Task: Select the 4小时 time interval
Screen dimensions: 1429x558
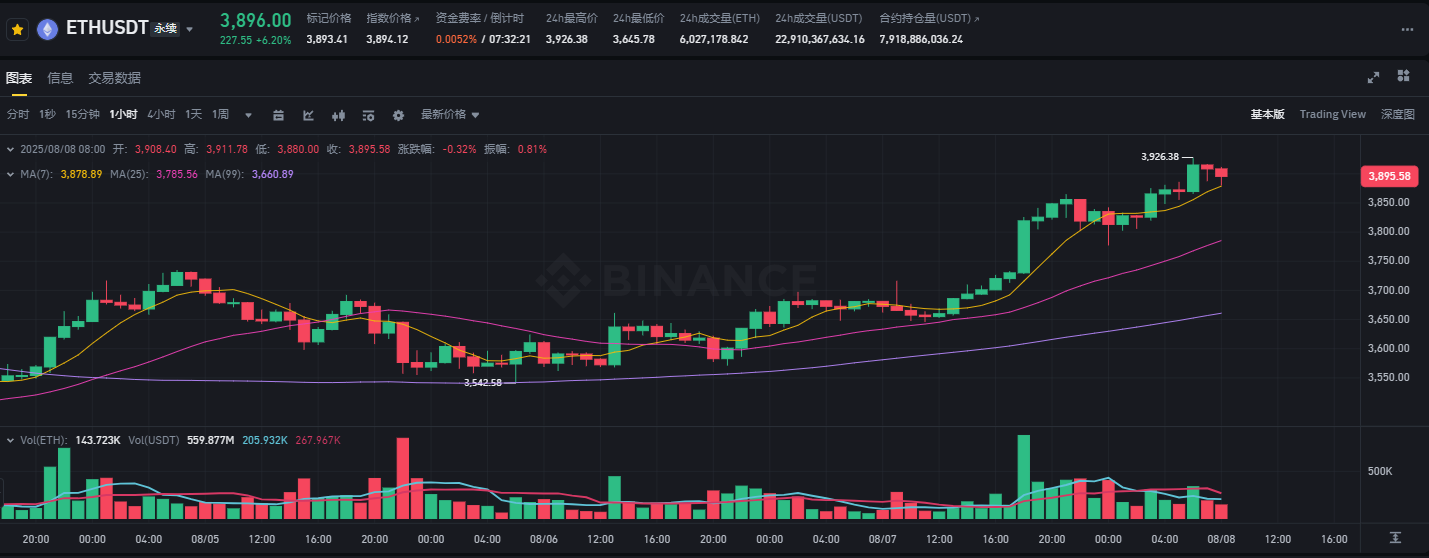Action: tap(161, 114)
